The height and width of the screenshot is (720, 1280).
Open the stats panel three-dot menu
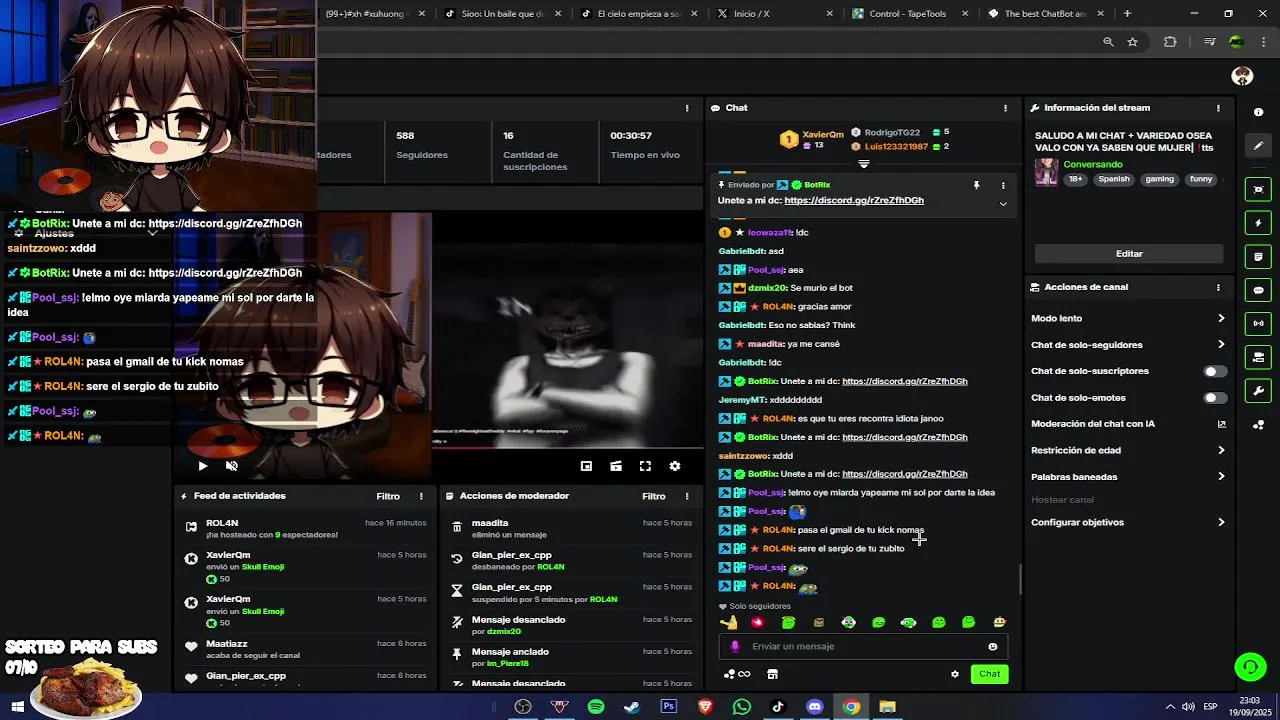pos(687,108)
